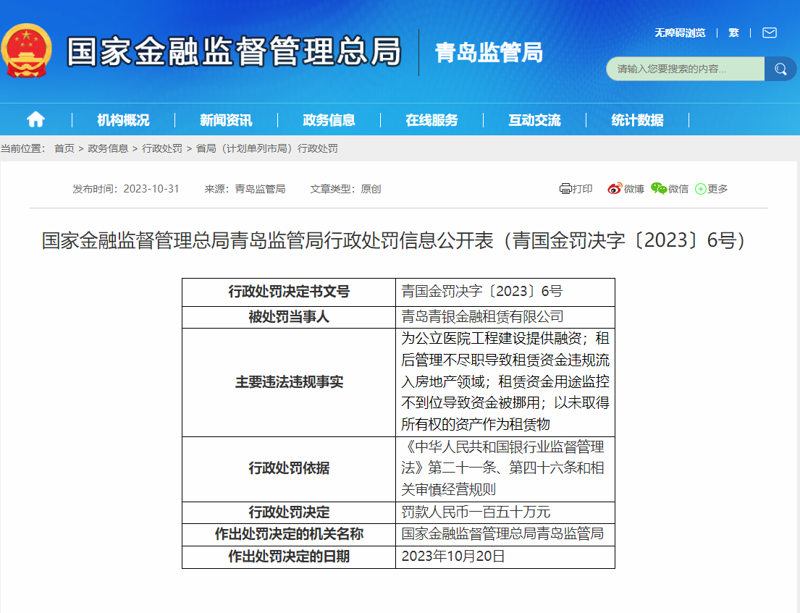Click the 作出处罚决定的日期 row header
The width and height of the screenshot is (800, 613).
coord(289,556)
